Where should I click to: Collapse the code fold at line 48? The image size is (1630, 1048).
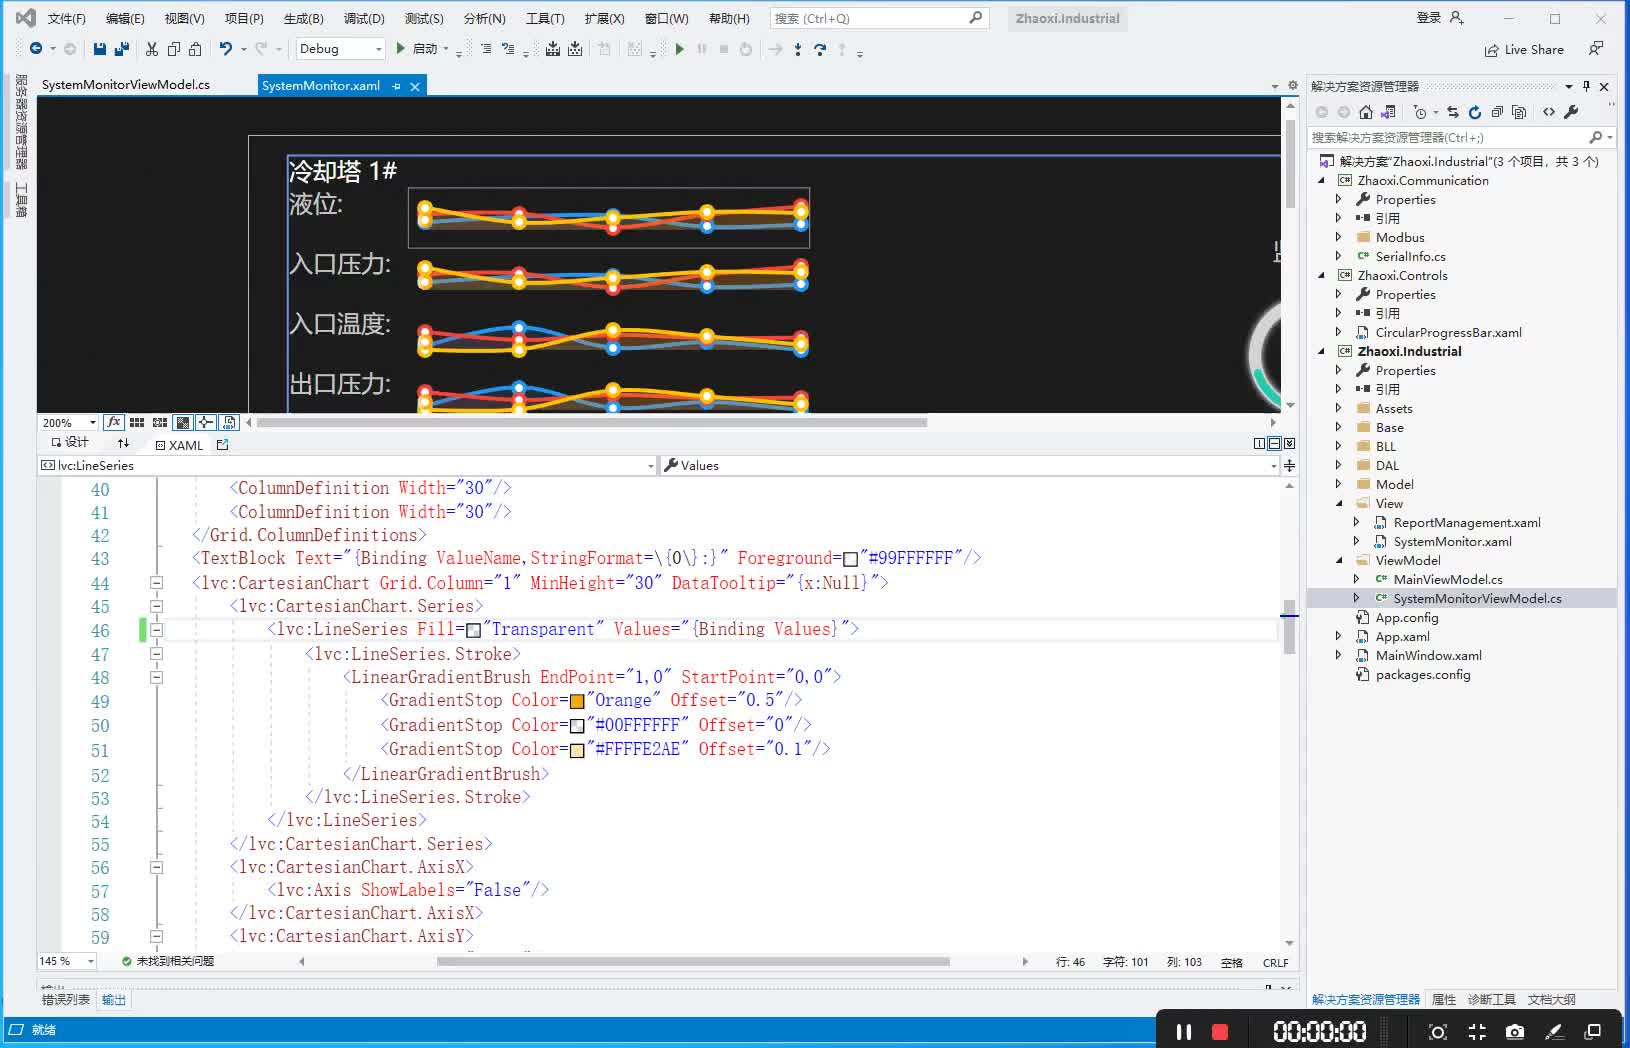click(156, 677)
